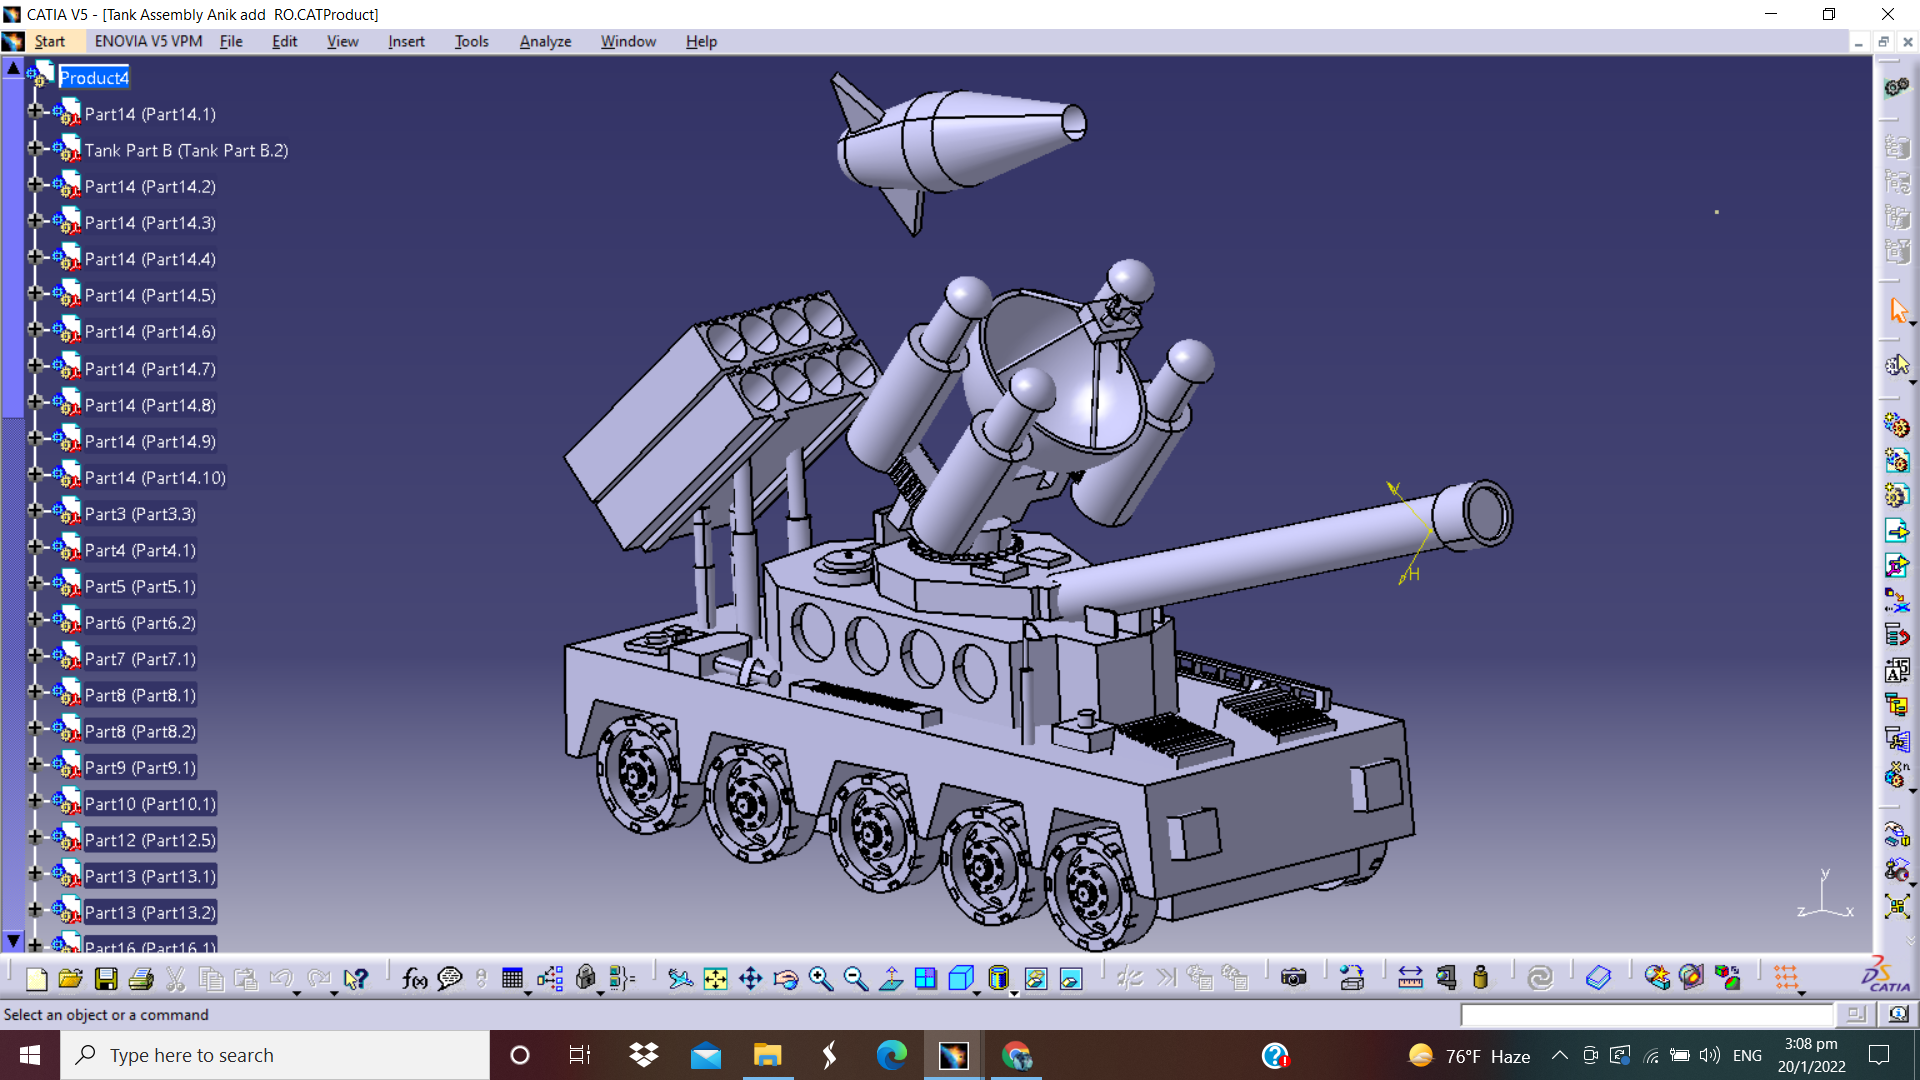The height and width of the screenshot is (1080, 1920).
Task: Click the command input field in the status bar
Action: click(x=1646, y=1015)
